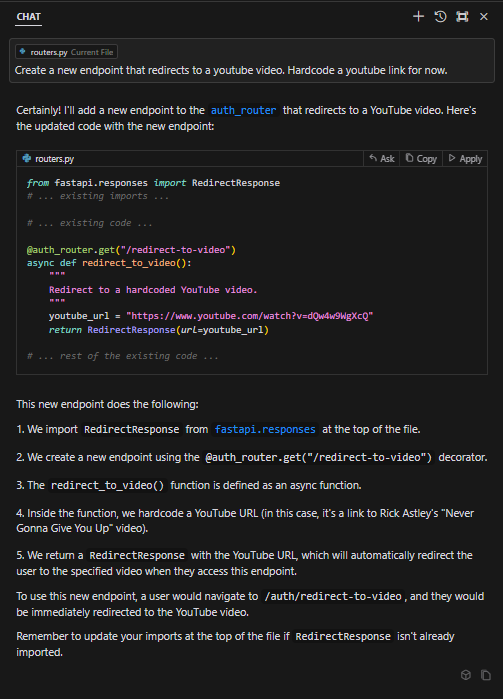The image size is (503, 699).
Task: Click the /auth/redirect-to-video path text
Action: [x=333, y=596]
